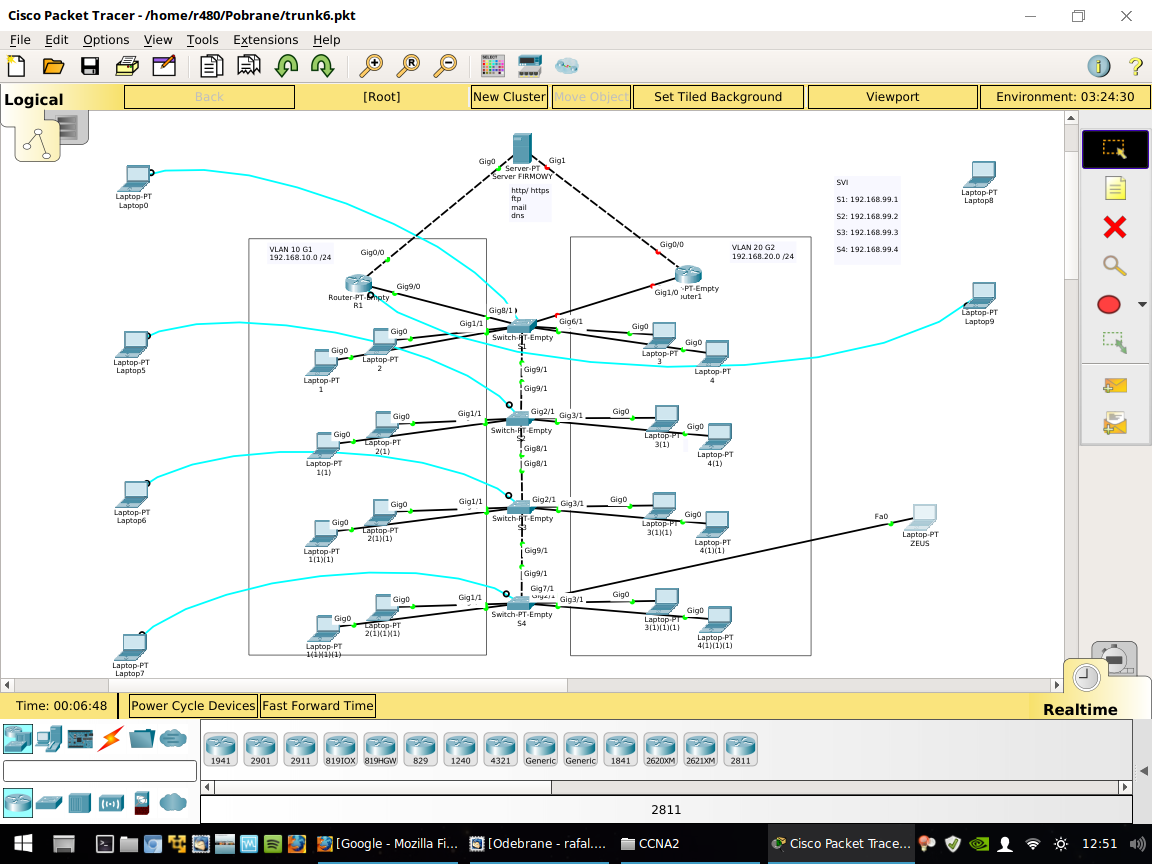The image size is (1152, 864).
Task: Add a simple PDU envelope icon
Action: click(x=1114, y=386)
